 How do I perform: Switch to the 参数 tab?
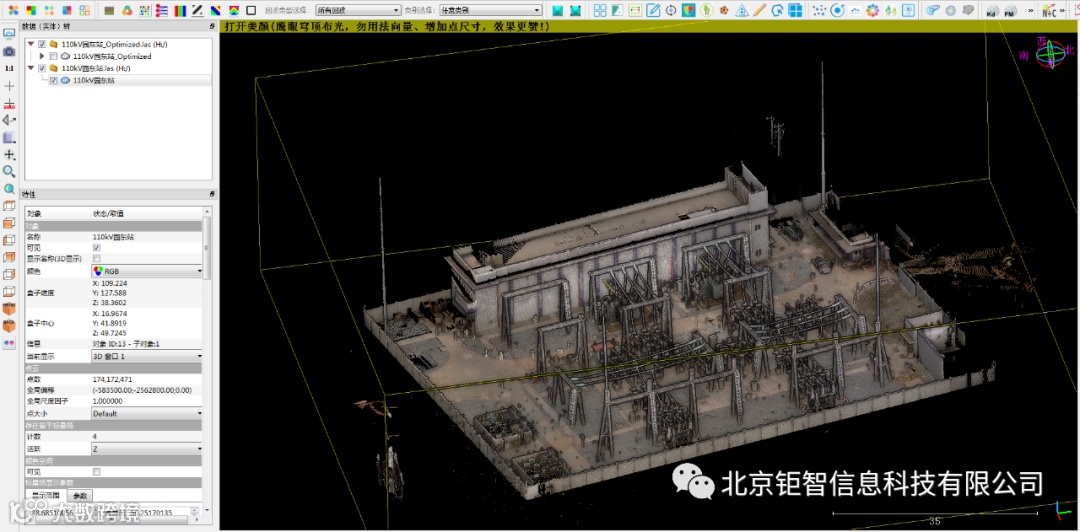click(80, 496)
